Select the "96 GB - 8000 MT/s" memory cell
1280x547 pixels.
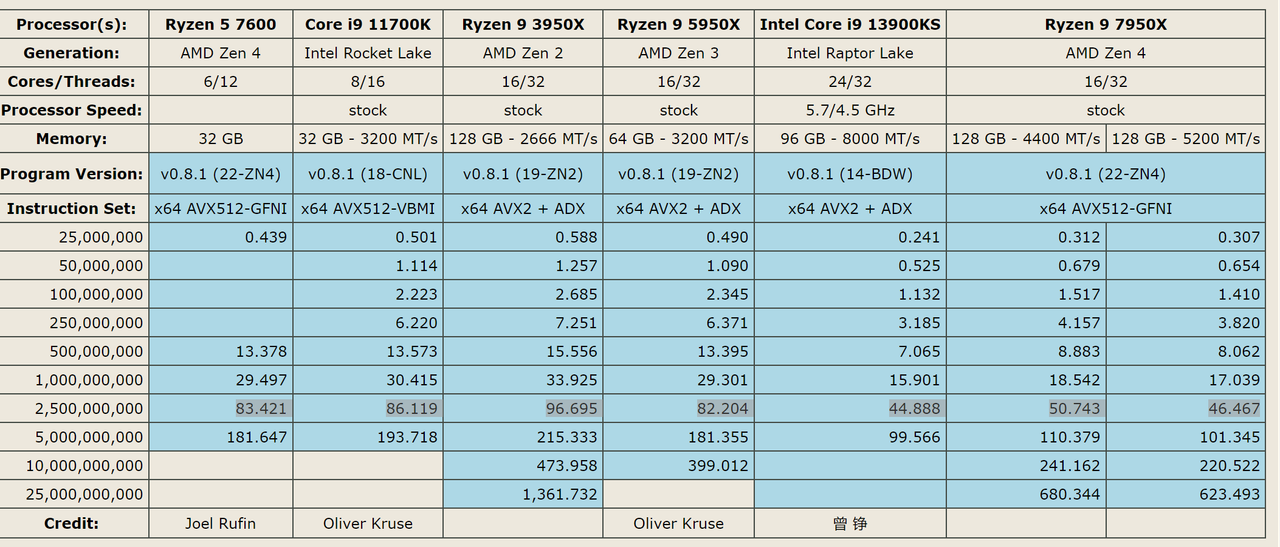(x=850, y=138)
